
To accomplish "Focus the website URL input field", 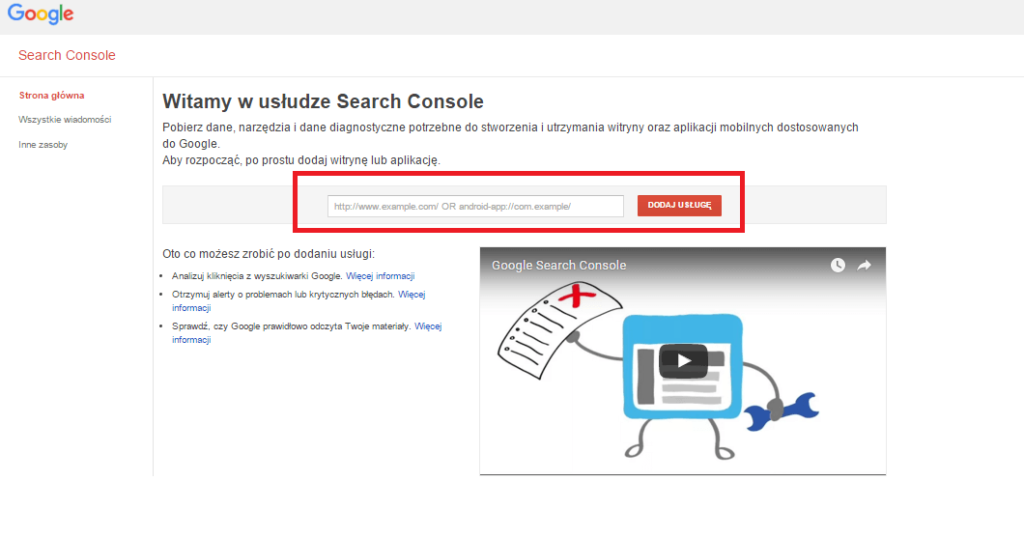I will (x=475, y=206).
